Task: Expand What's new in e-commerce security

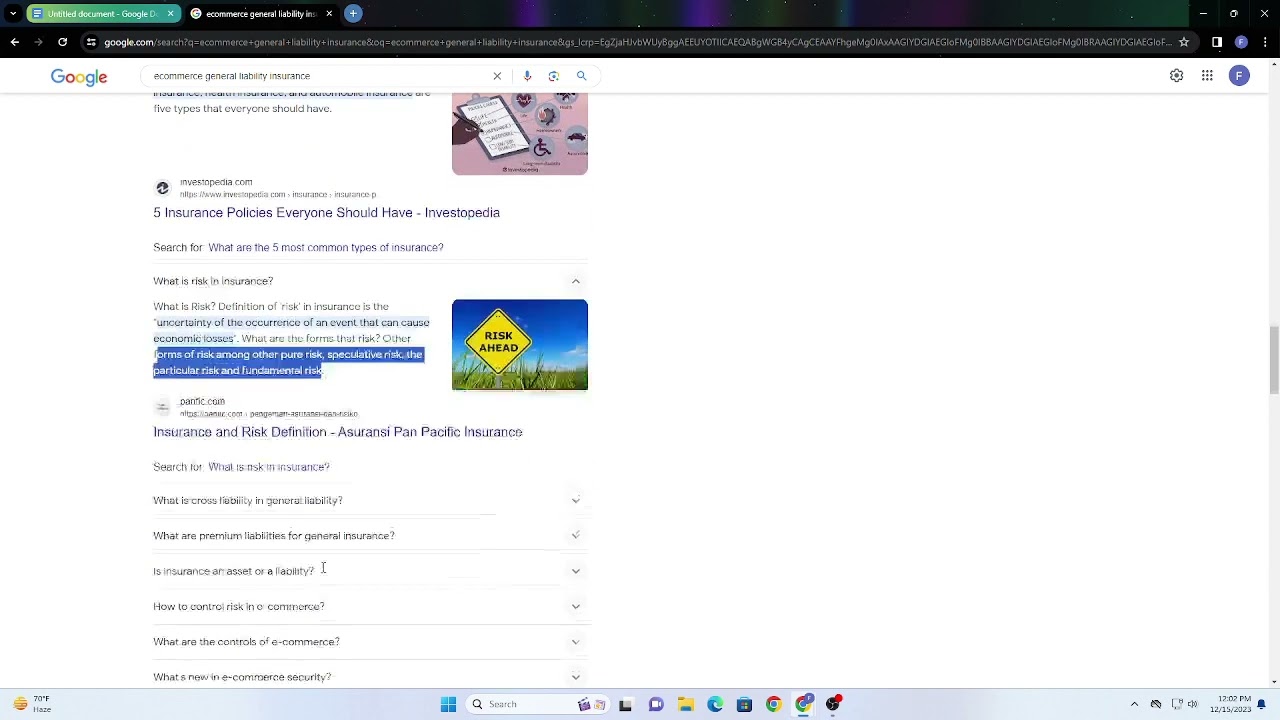Action: (370, 677)
